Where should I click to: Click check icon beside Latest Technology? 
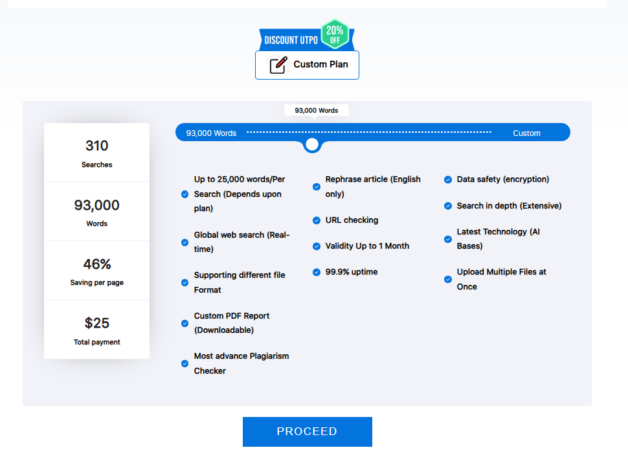pyautogui.click(x=448, y=239)
